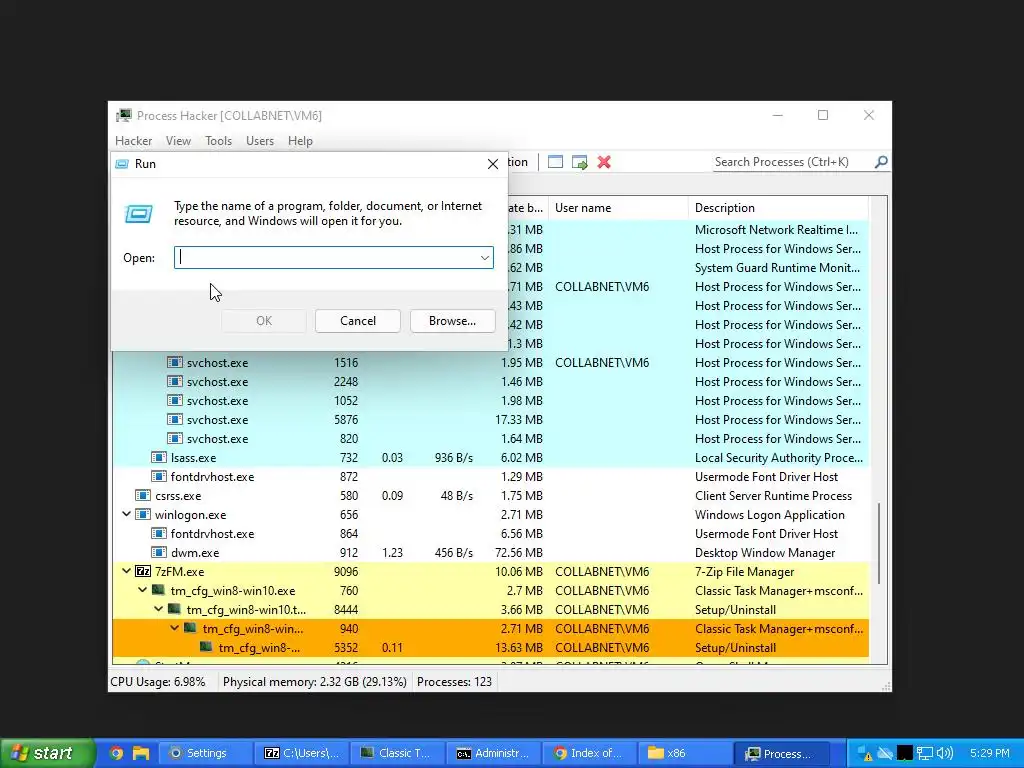The image size is (1024, 768).
Task: Open the View menu
Action: click(x=178, y=141)
